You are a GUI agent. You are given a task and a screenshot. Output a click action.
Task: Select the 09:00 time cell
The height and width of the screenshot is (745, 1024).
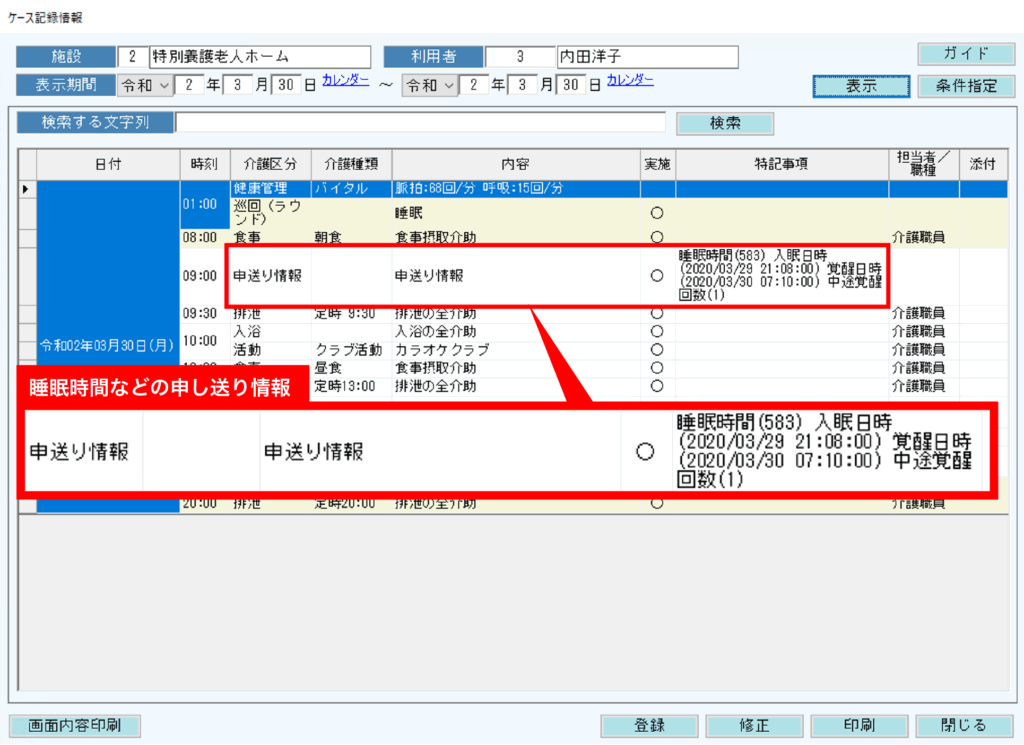(202, 276)
